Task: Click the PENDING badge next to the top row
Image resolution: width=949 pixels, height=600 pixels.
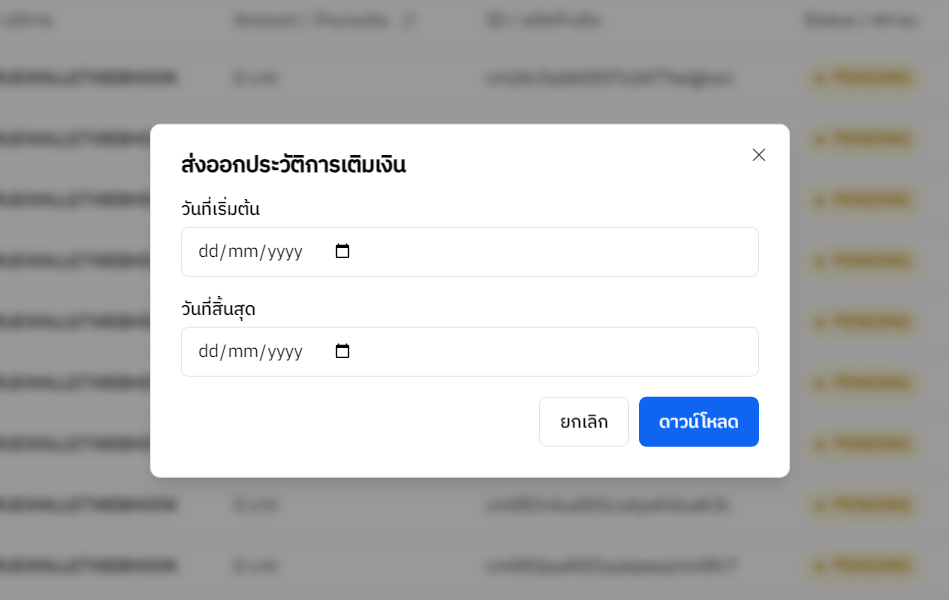Action: click(862, 77)
